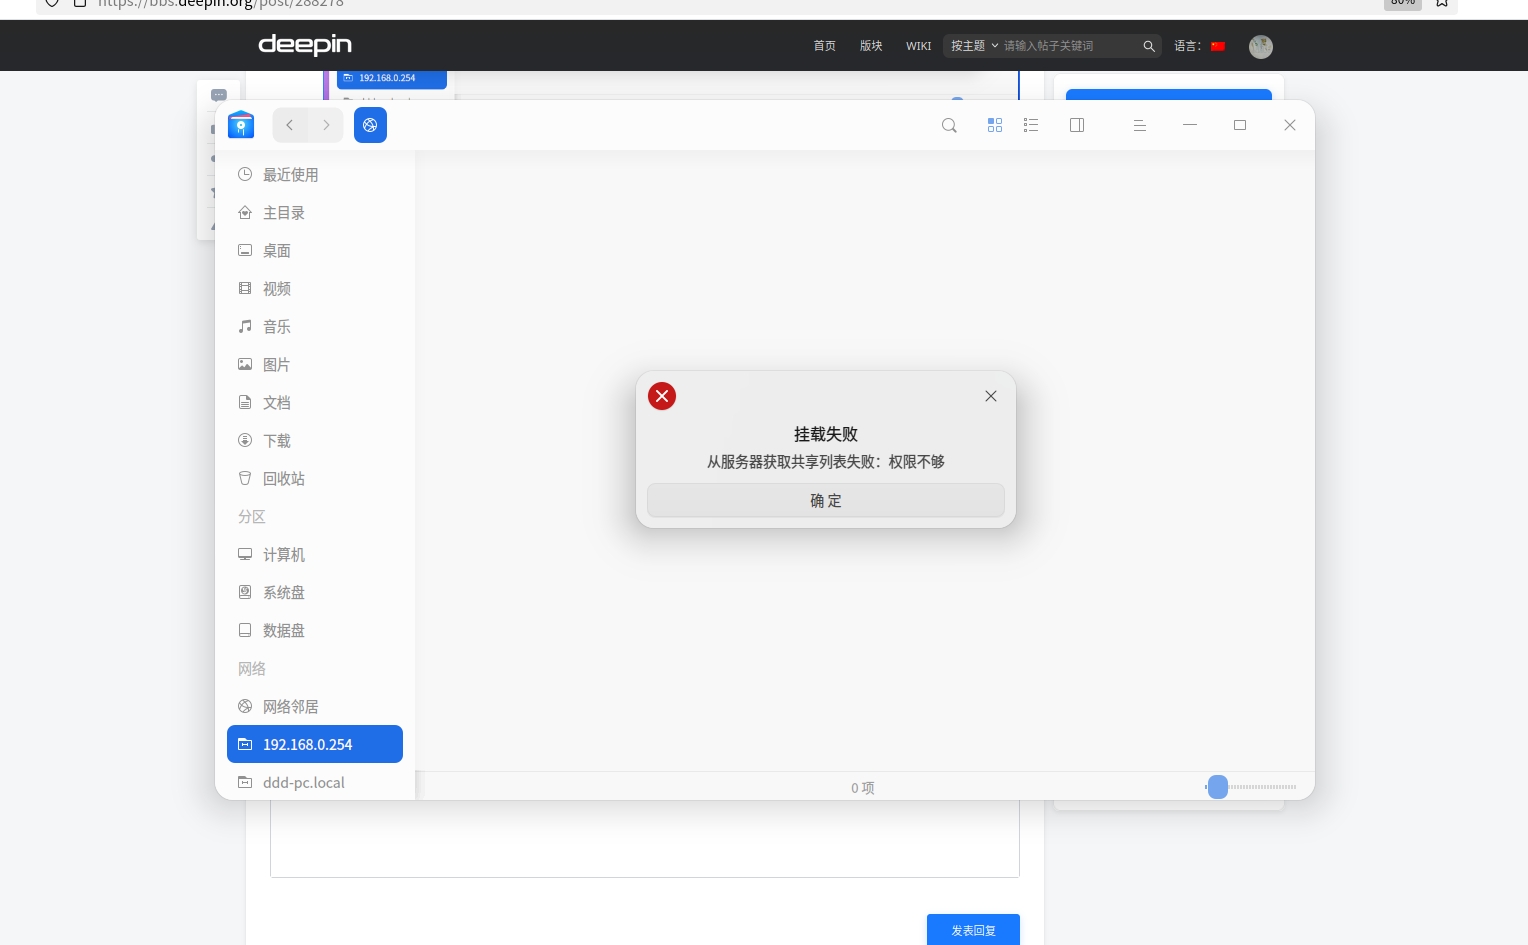This screenshot has height=945, width=1528.
Task: Click the 确定 button in the error dialog
Action: pos(826,500)
